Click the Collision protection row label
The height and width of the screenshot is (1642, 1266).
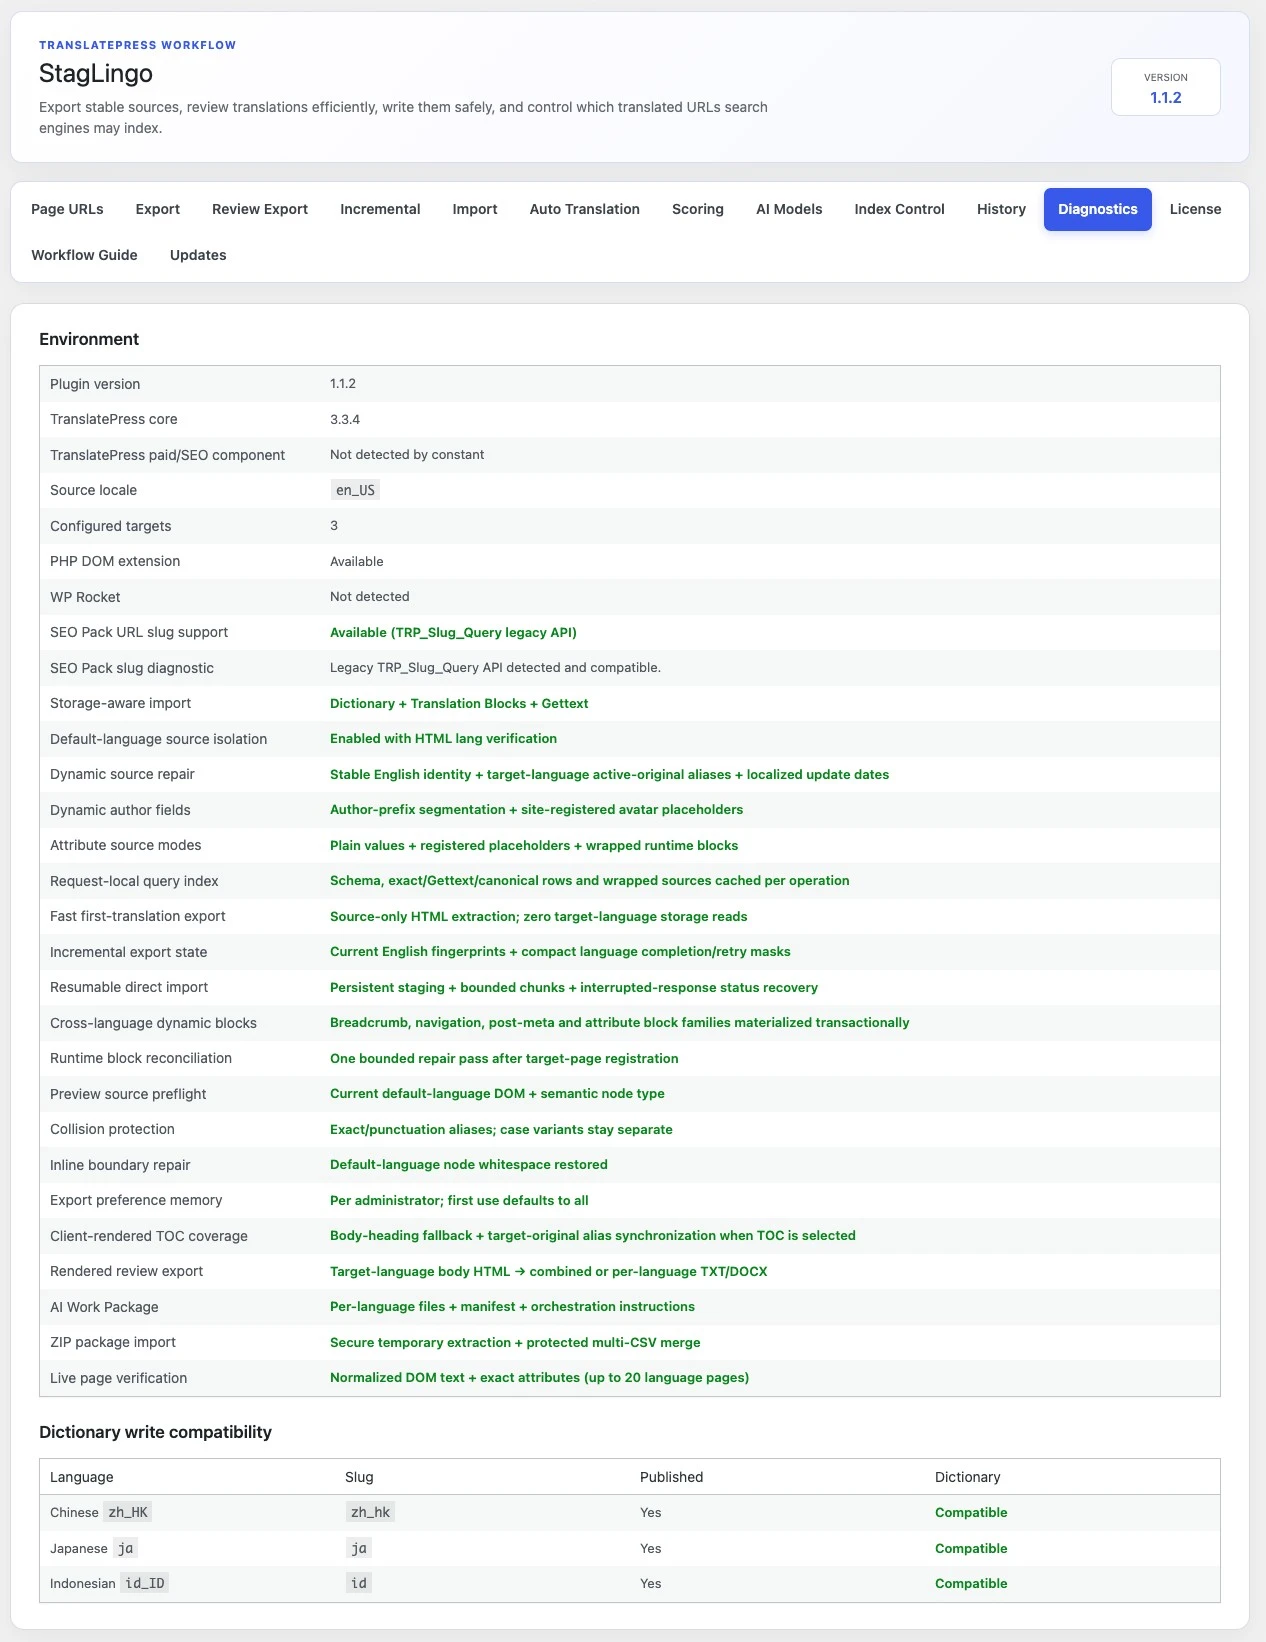[x=112, y=1129]
